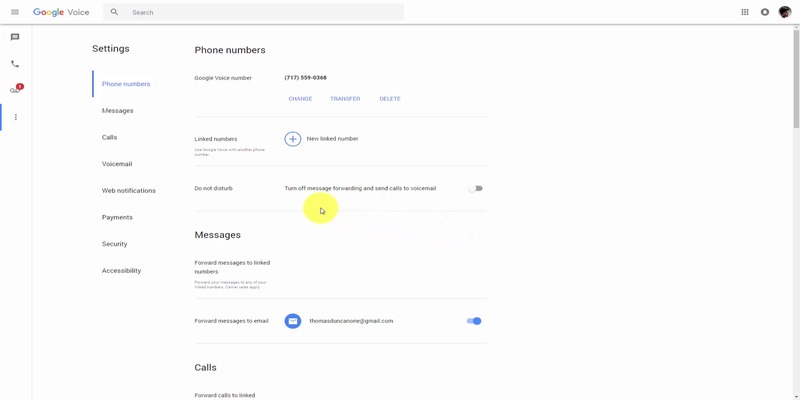The width and height of the screenshot is (800, 400).
Task: Open the Messages chat icon in sidebar
Action: coord(15,37)
